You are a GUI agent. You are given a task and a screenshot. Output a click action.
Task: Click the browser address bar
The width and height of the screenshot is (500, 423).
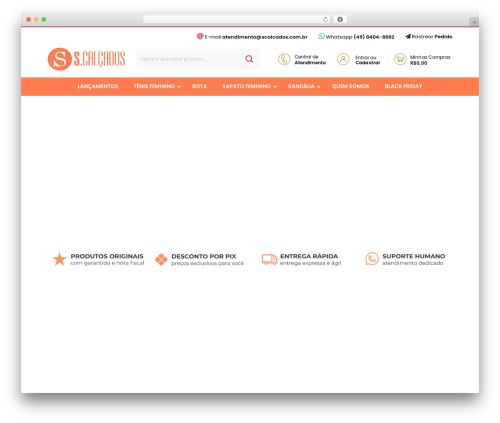(237, 19)
